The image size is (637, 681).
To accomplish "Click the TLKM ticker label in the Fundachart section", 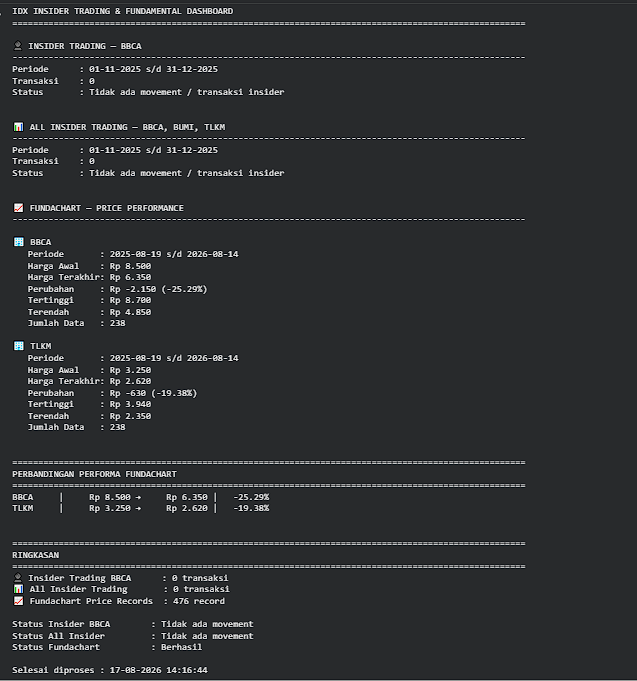I will (40, 346).
